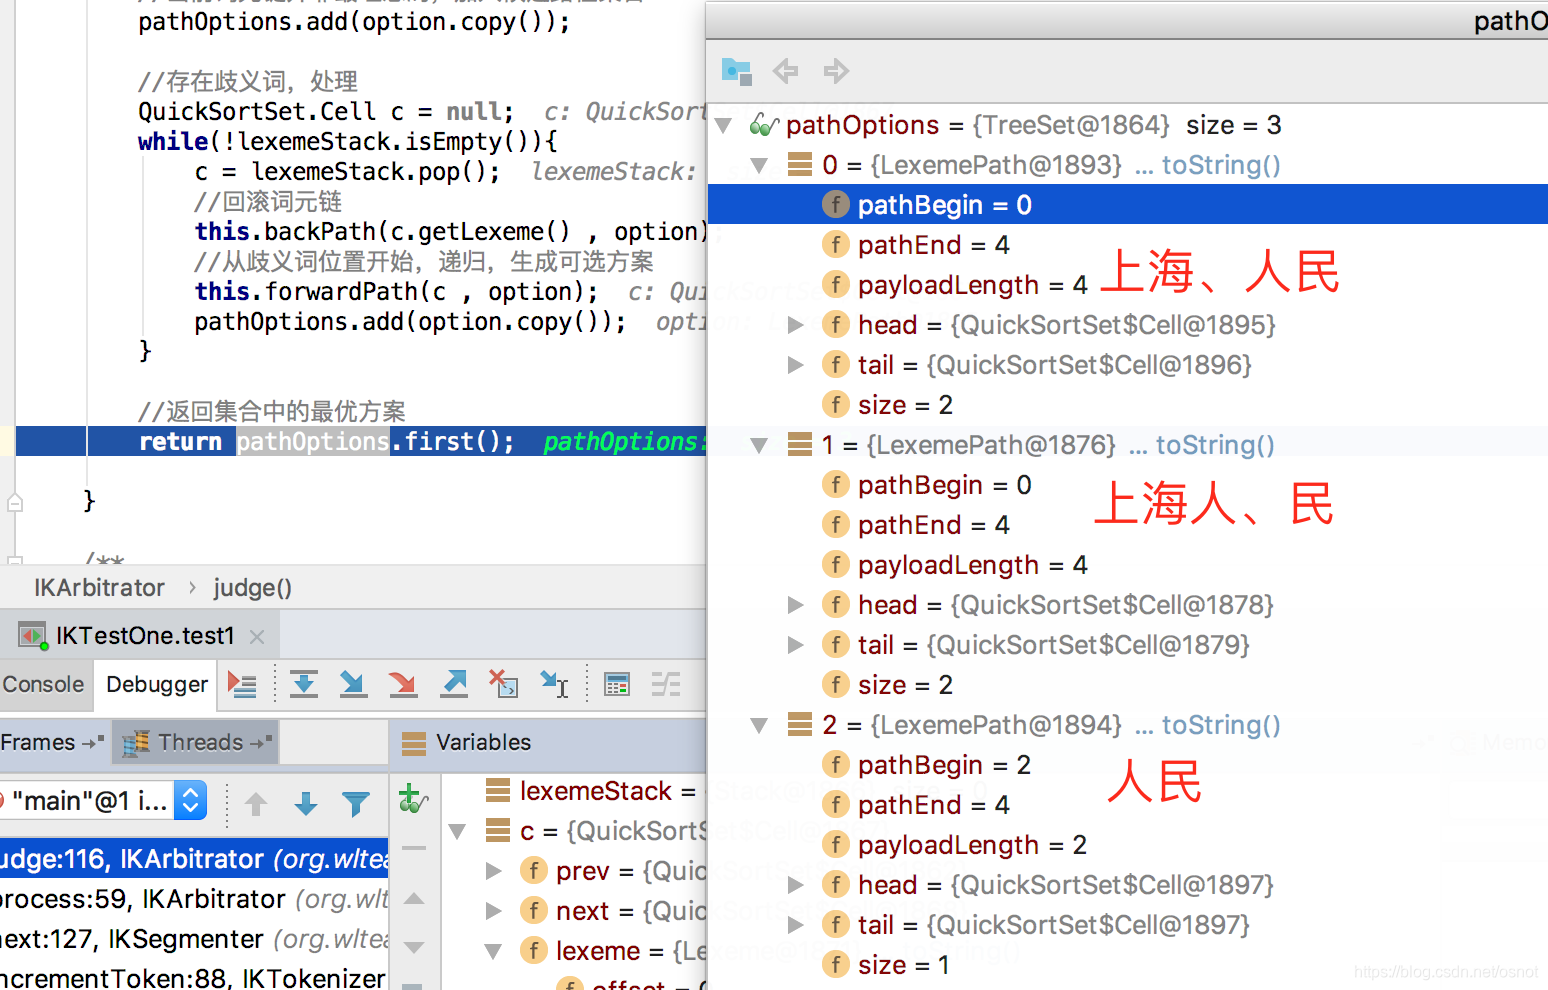Select payloadLength = 2 under element 2
The image size is (1548, 990).
1127,845
